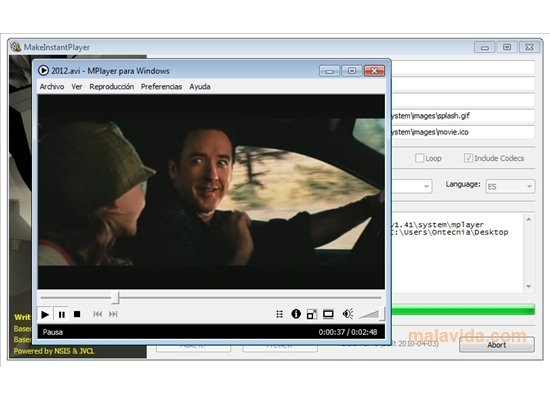Viewport: 550px width, 400px height.
Task: Open the Reproducción menu
Action: tap(112, 87)
